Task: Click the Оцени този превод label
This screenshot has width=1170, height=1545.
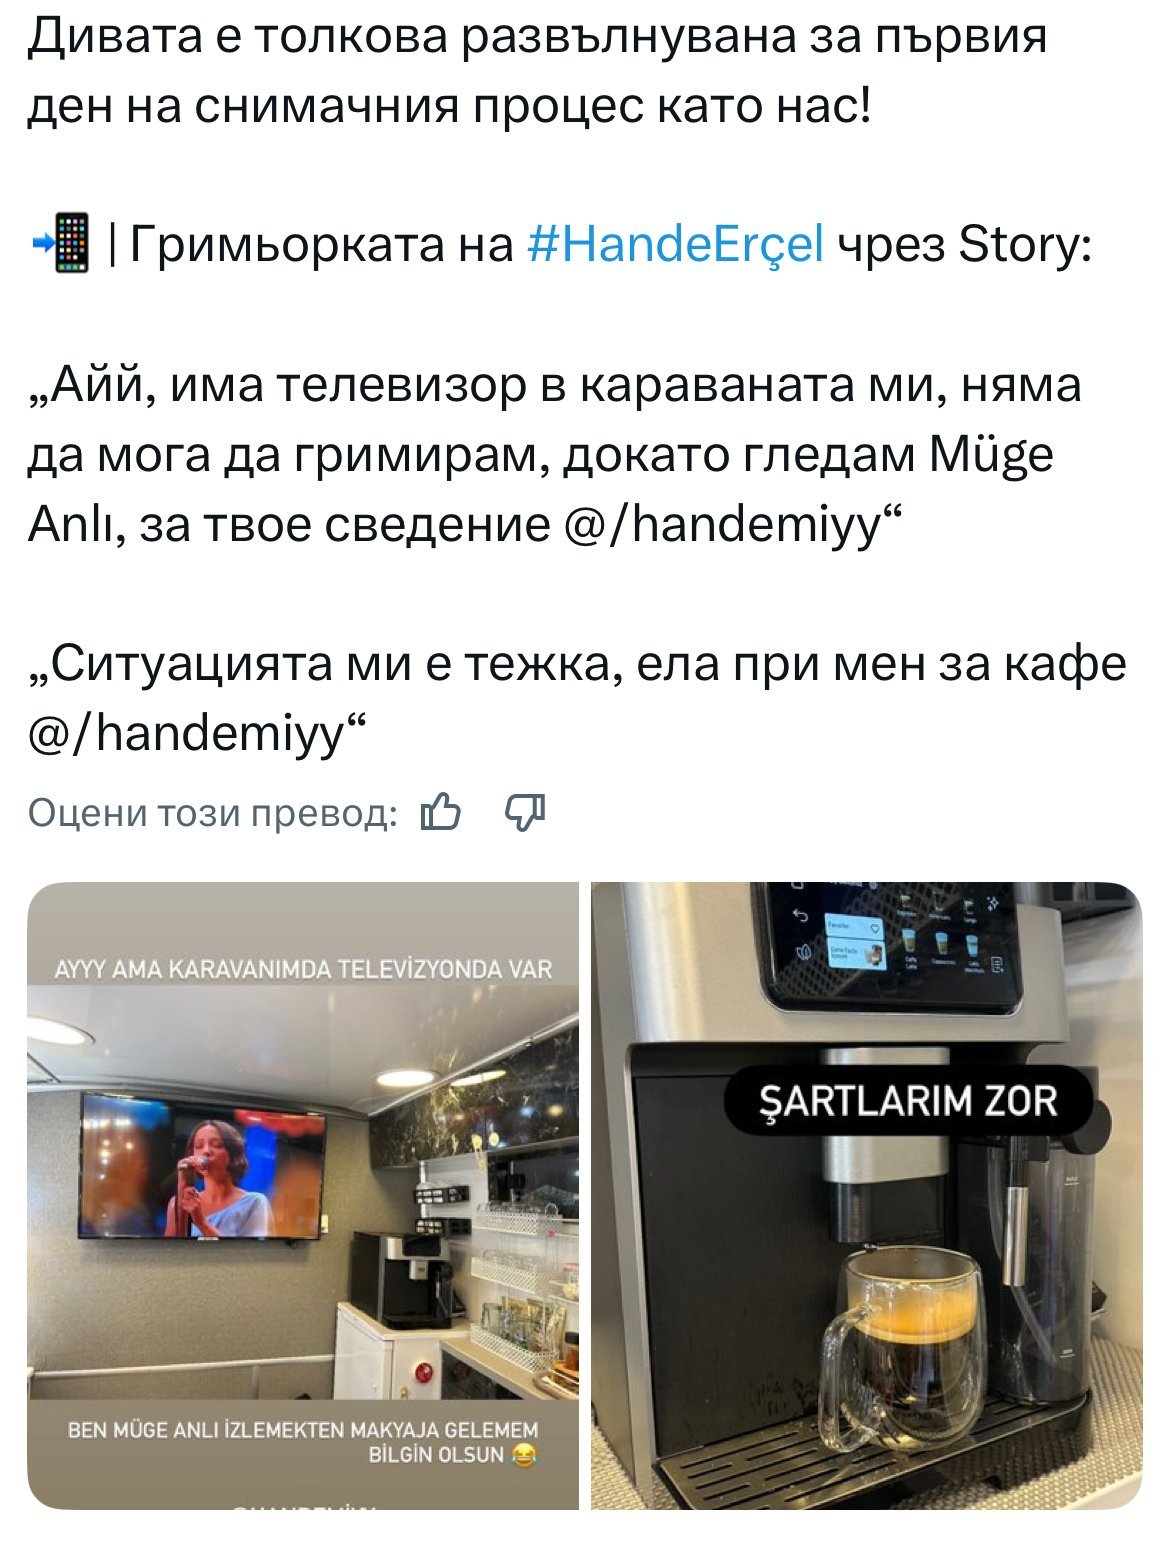Action: tap(212, 813)
